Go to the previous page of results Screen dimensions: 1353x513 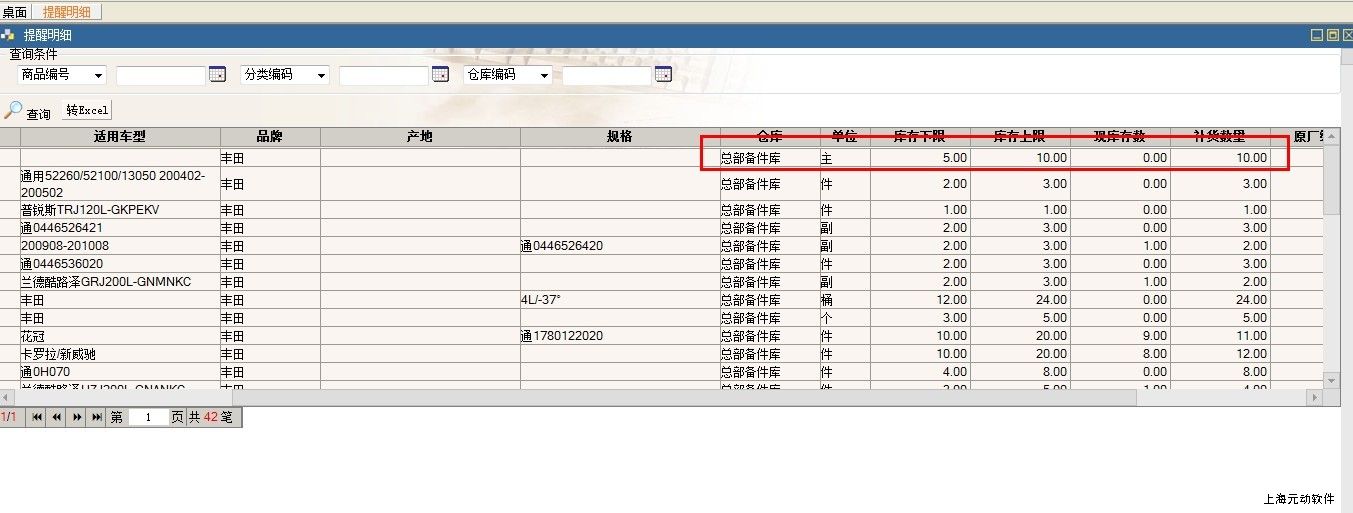coord(57,417)
